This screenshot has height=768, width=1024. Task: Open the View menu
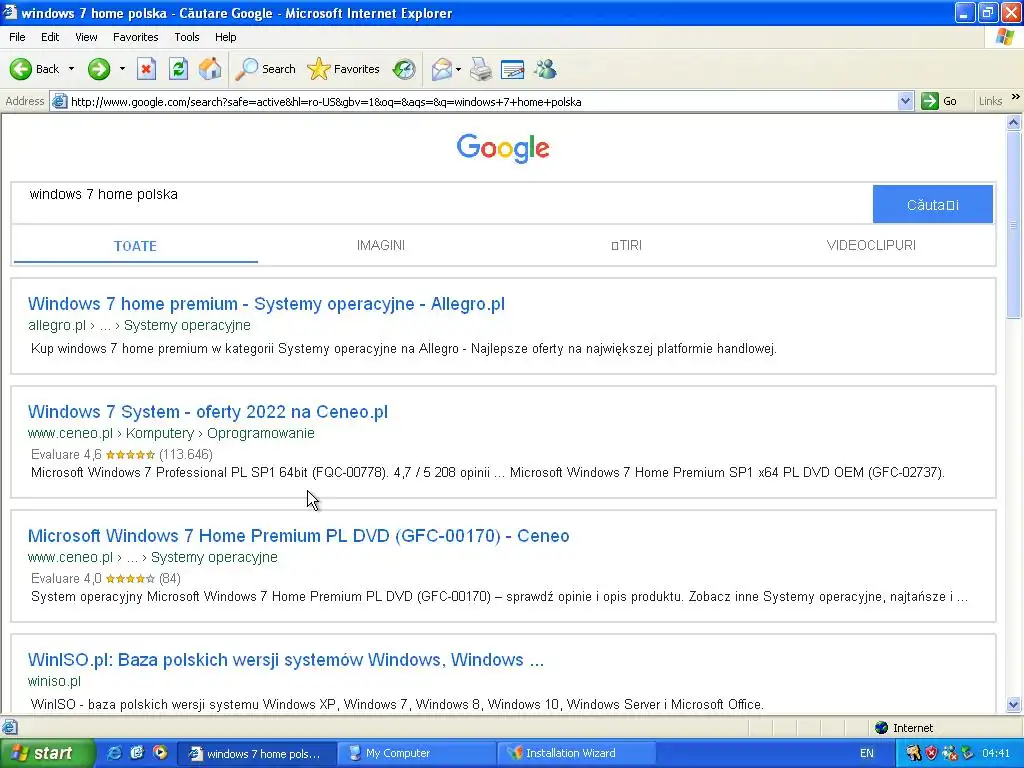point(86,37)
